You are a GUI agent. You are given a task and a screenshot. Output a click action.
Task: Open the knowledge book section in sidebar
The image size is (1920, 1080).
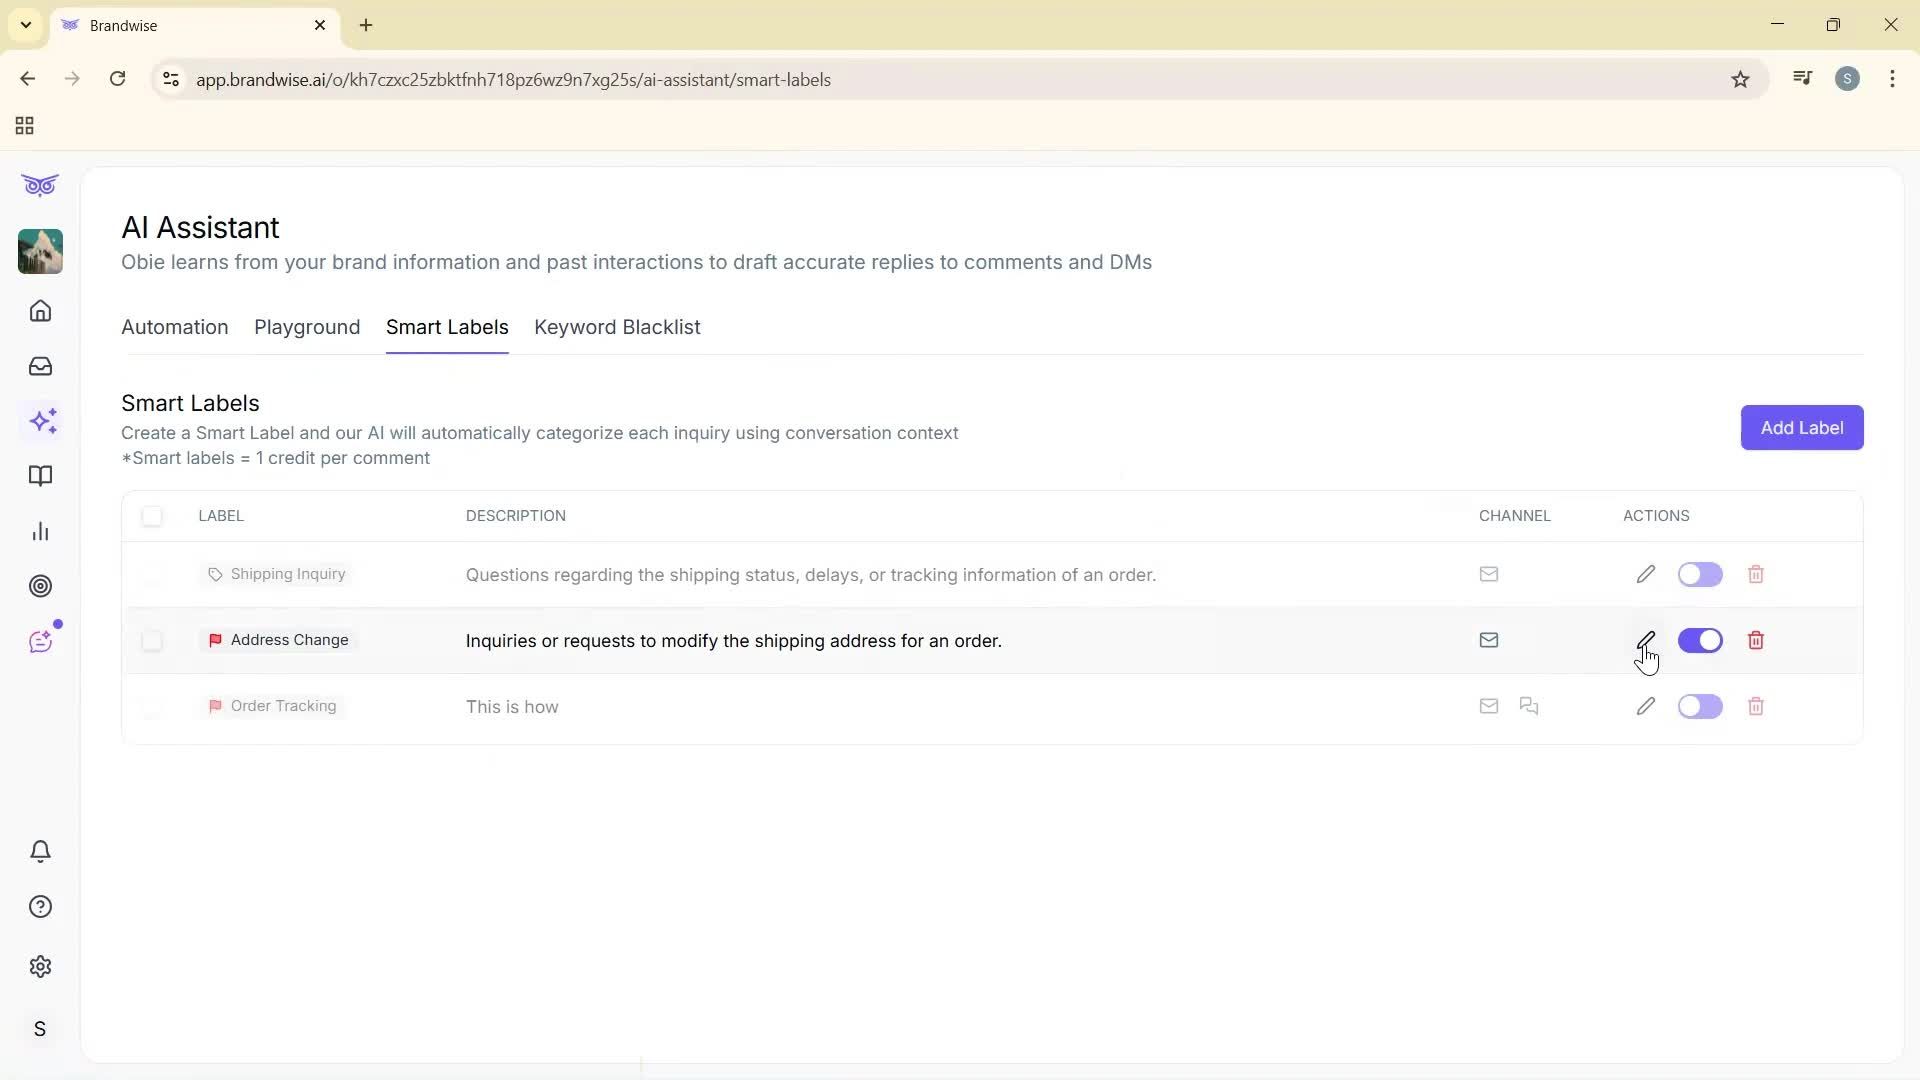41,476
